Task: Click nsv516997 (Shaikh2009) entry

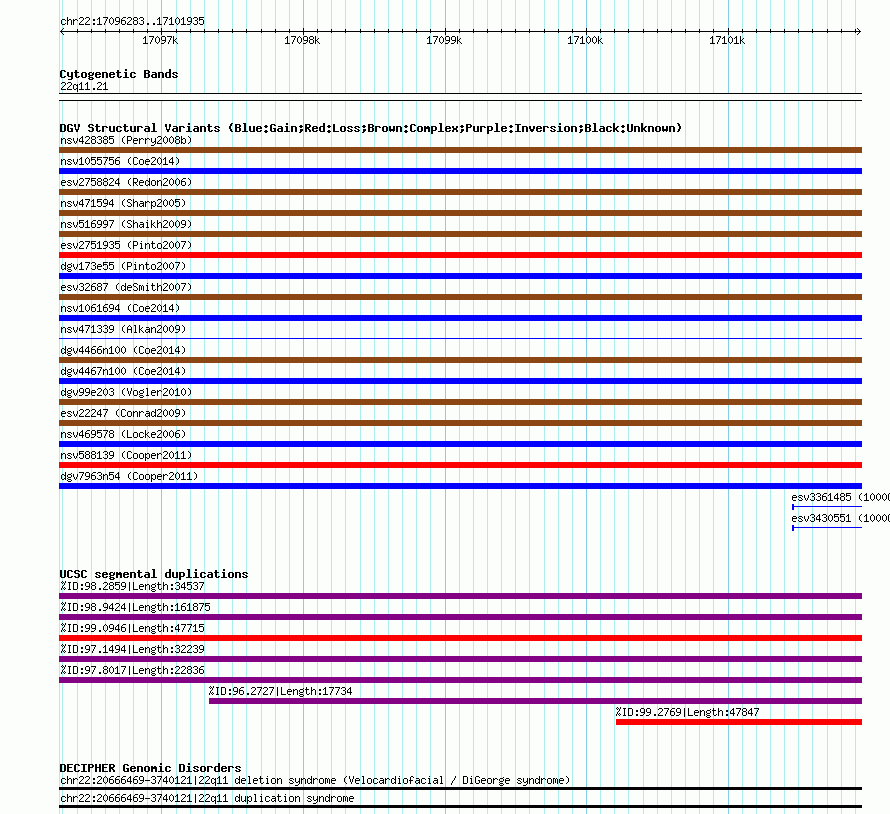Action: tap(126, 224)
